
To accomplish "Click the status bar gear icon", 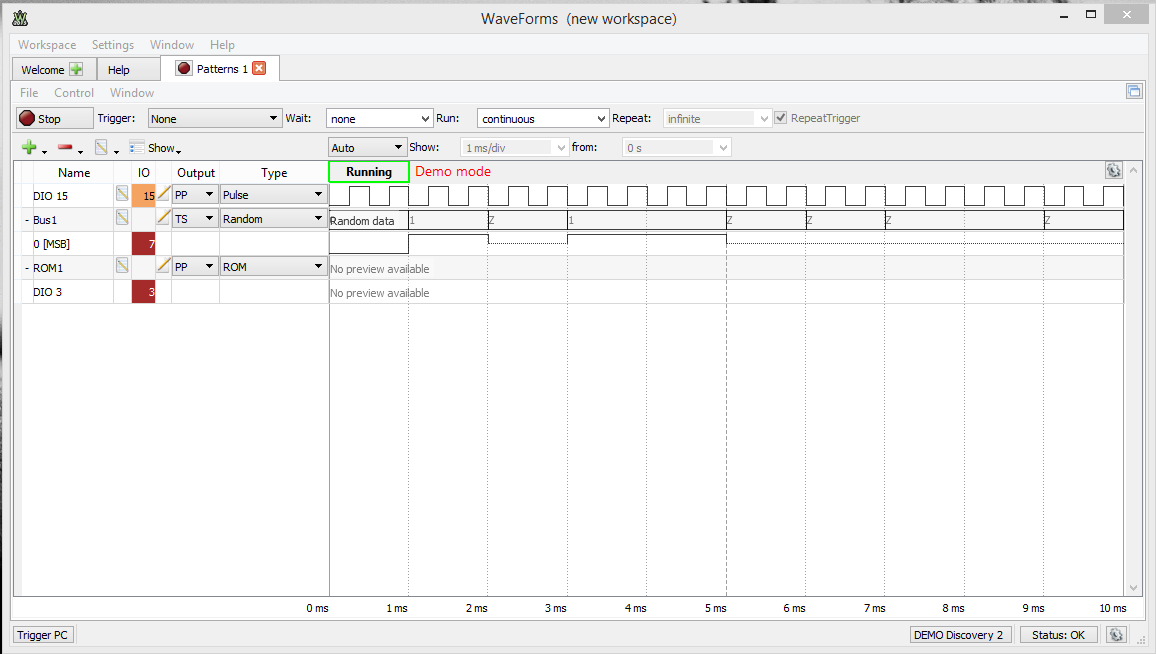I will [x=1116, y=635].
